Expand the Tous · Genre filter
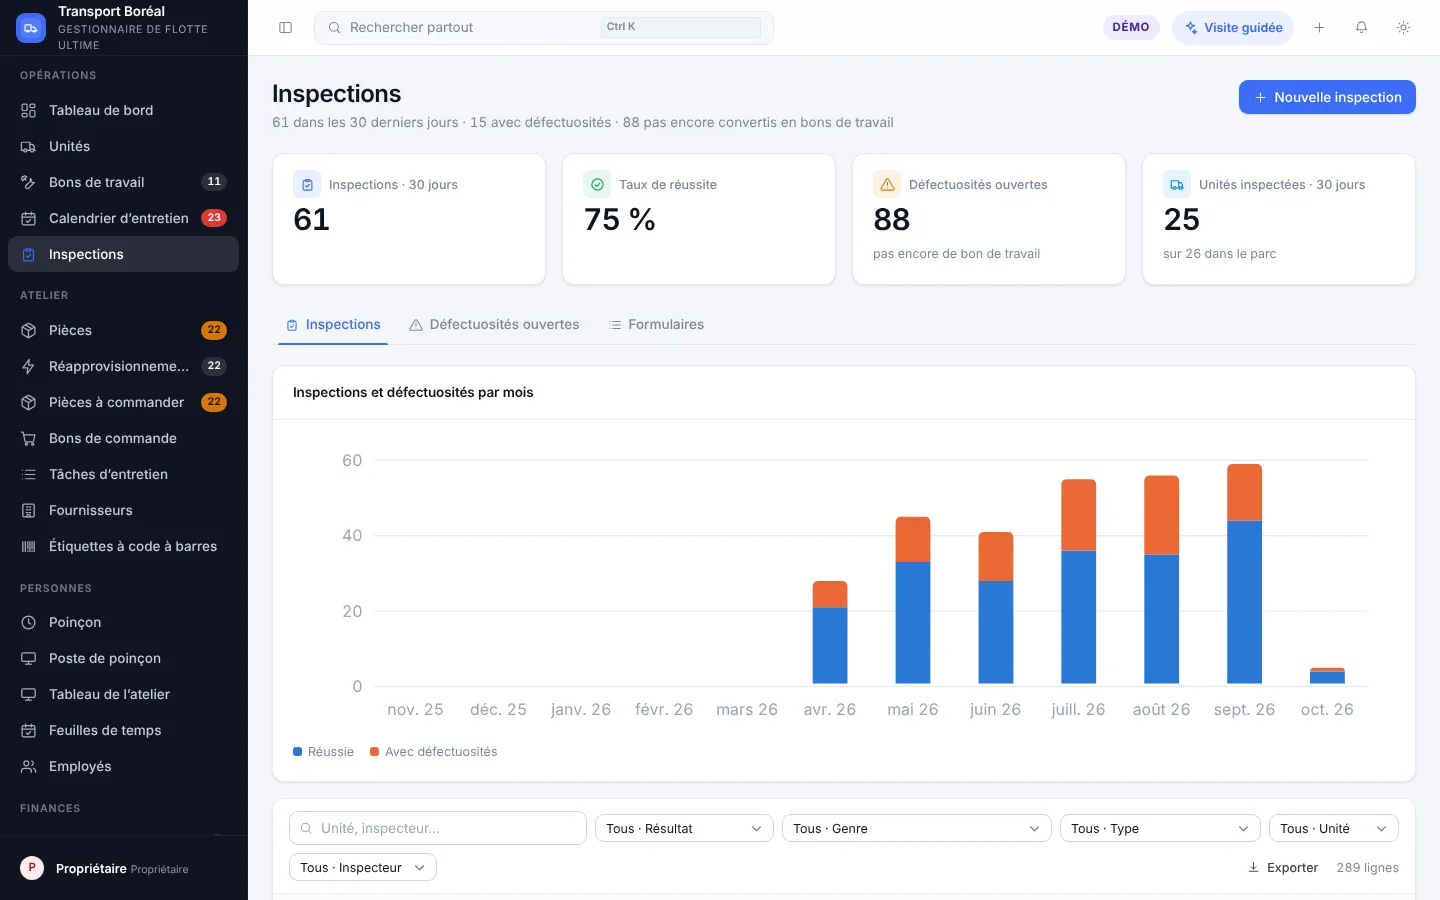Image resolution: width=1440 pixels, height=900 pixels. (917, 828)
